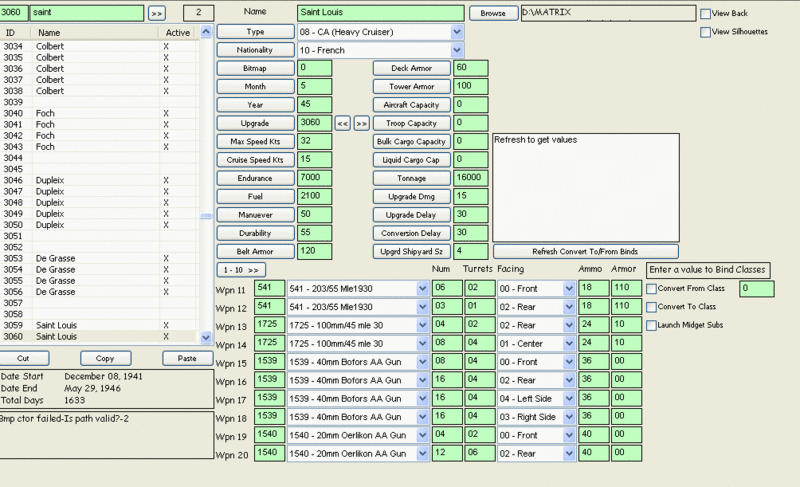Click the Max Speed Kts button
800x487 pixels.
point(256,142)
